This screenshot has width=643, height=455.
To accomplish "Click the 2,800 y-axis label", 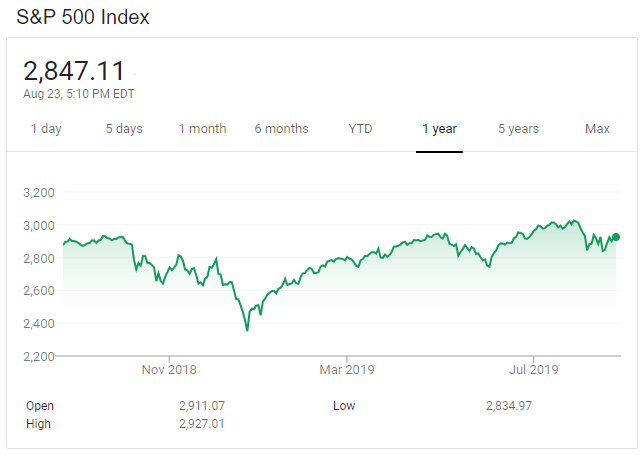I will point(39,258).
